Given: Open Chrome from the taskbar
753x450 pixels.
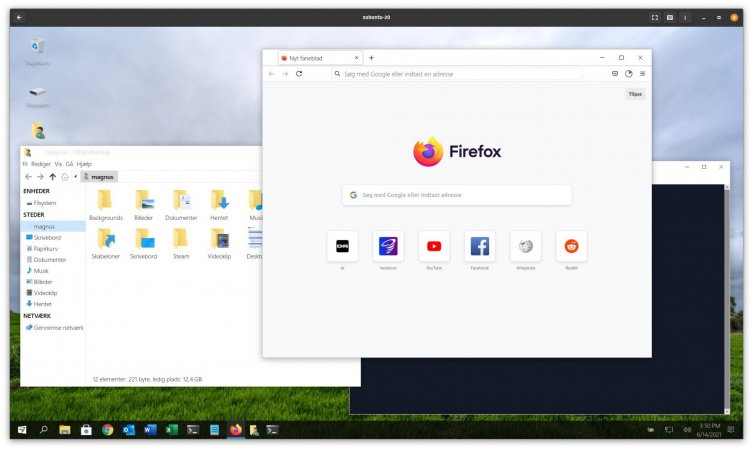Looking at the screenshot, I should 108,430.
